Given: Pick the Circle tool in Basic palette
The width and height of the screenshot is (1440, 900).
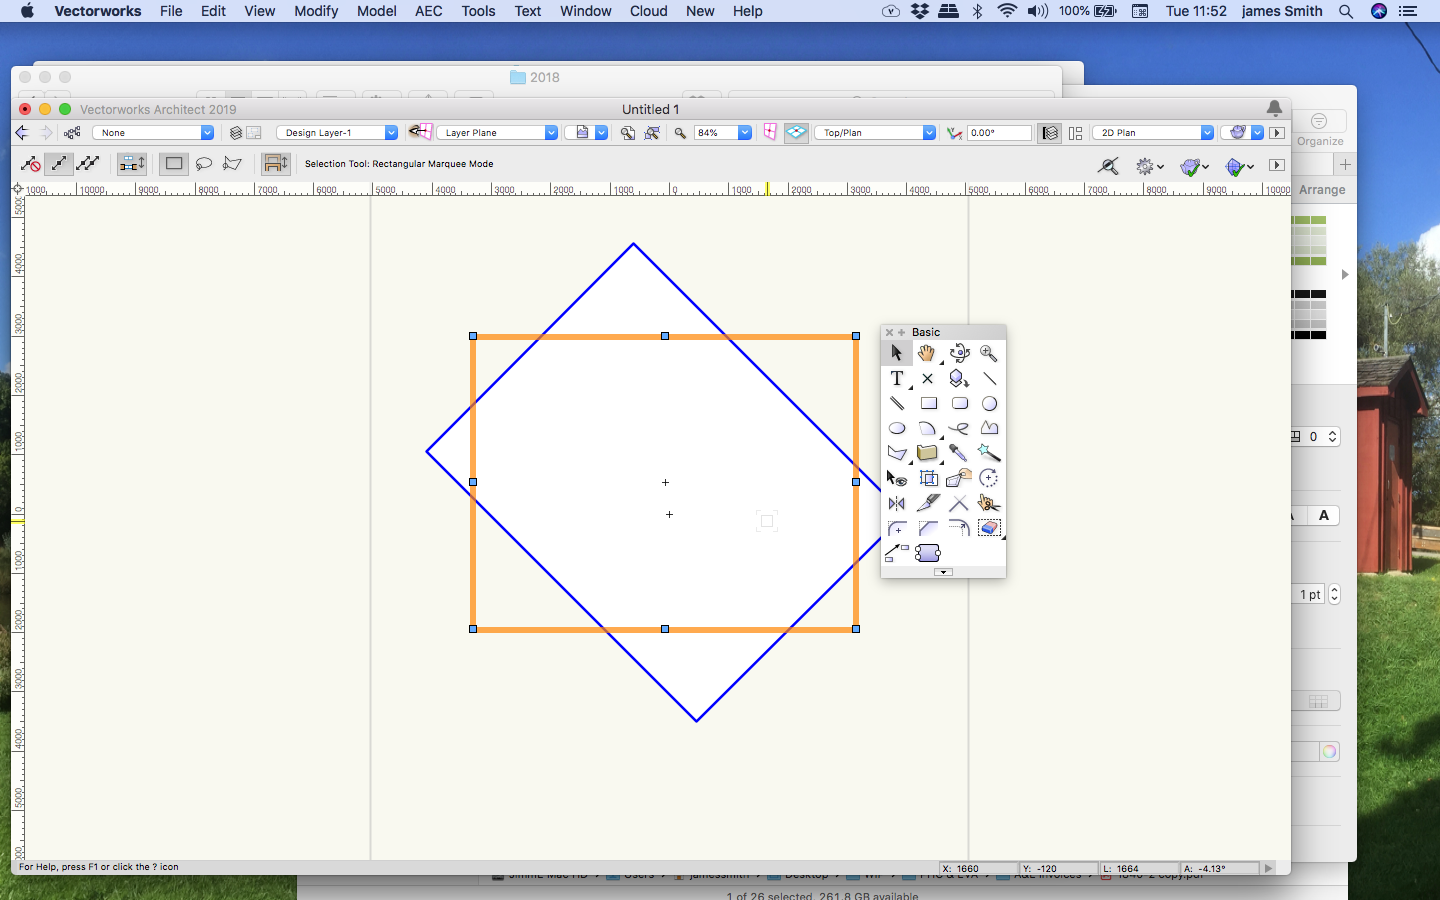Looking at the screenshot, I should [989, 404].
